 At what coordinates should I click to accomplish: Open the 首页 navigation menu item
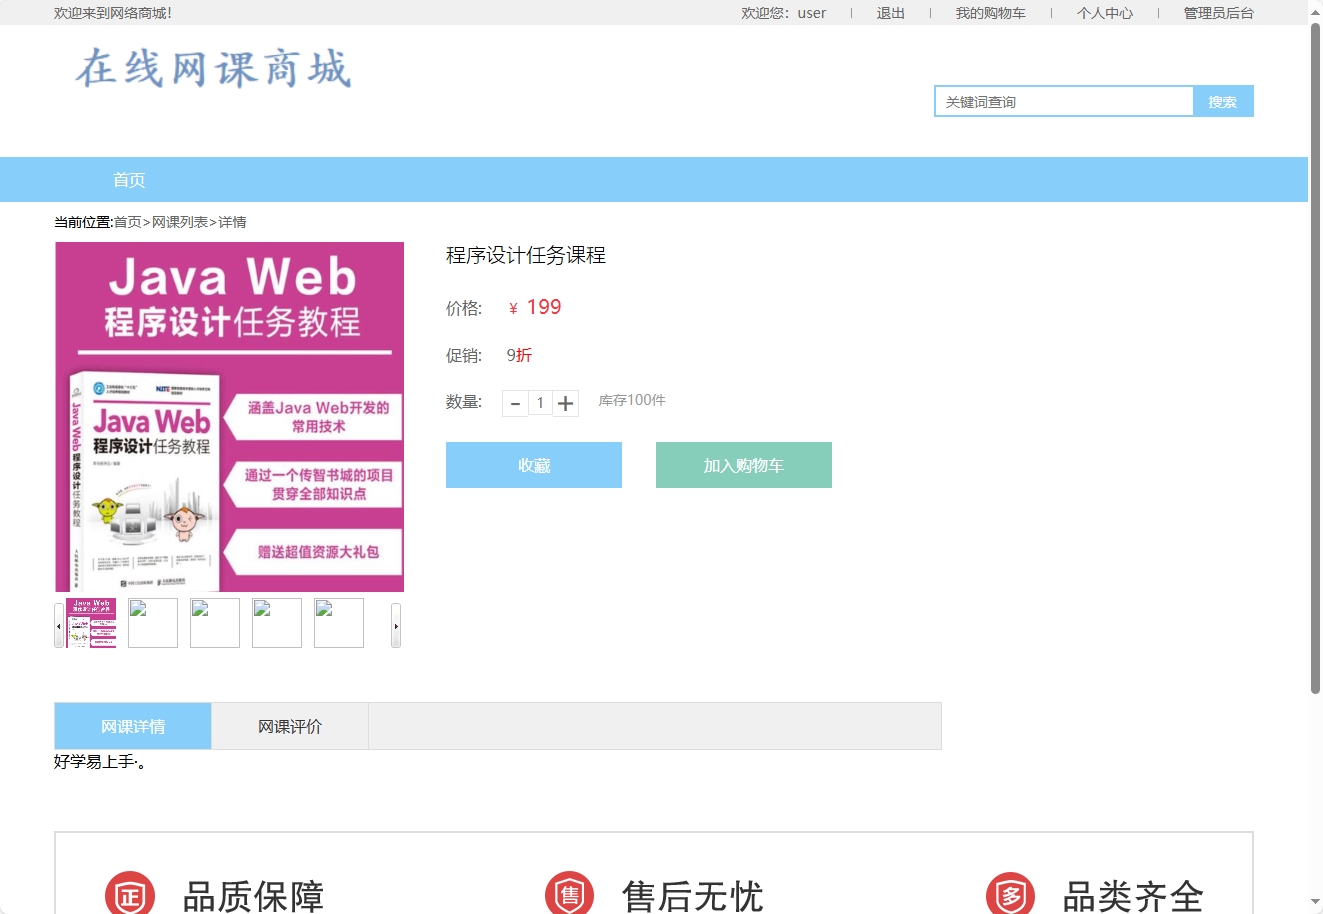[x=129, y=179]
